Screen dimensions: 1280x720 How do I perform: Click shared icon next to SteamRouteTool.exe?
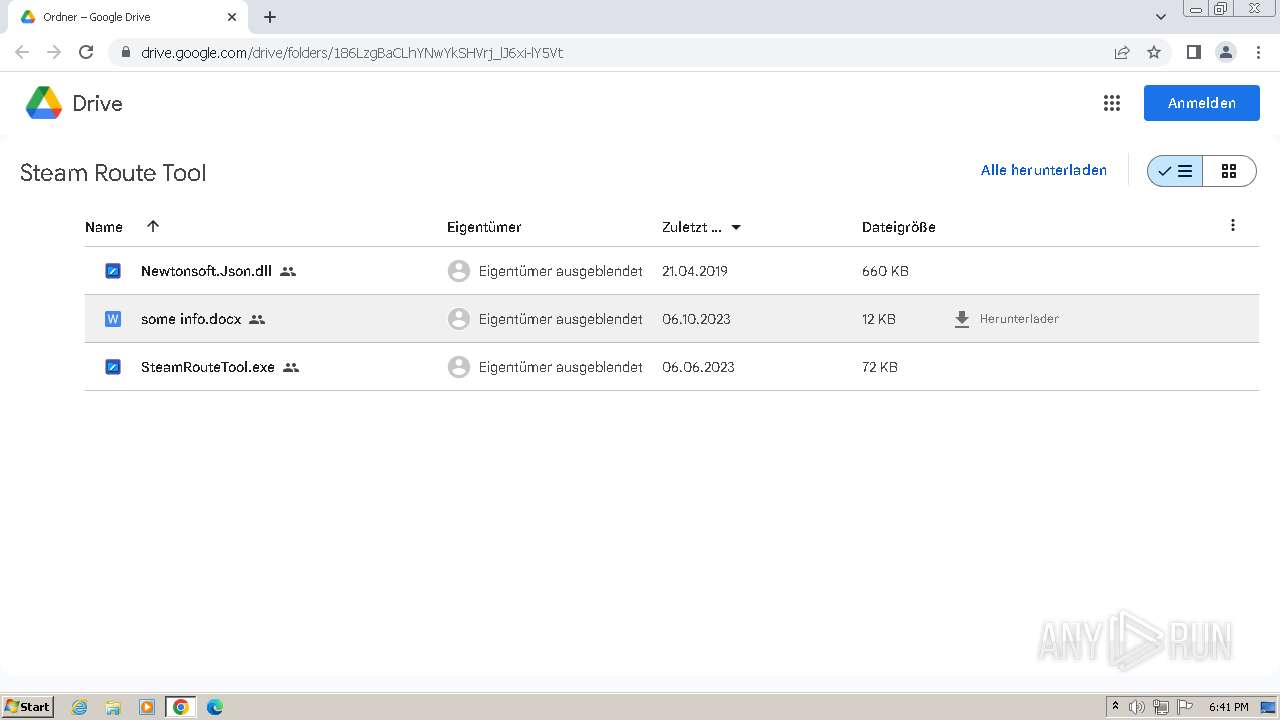point(291,367)
